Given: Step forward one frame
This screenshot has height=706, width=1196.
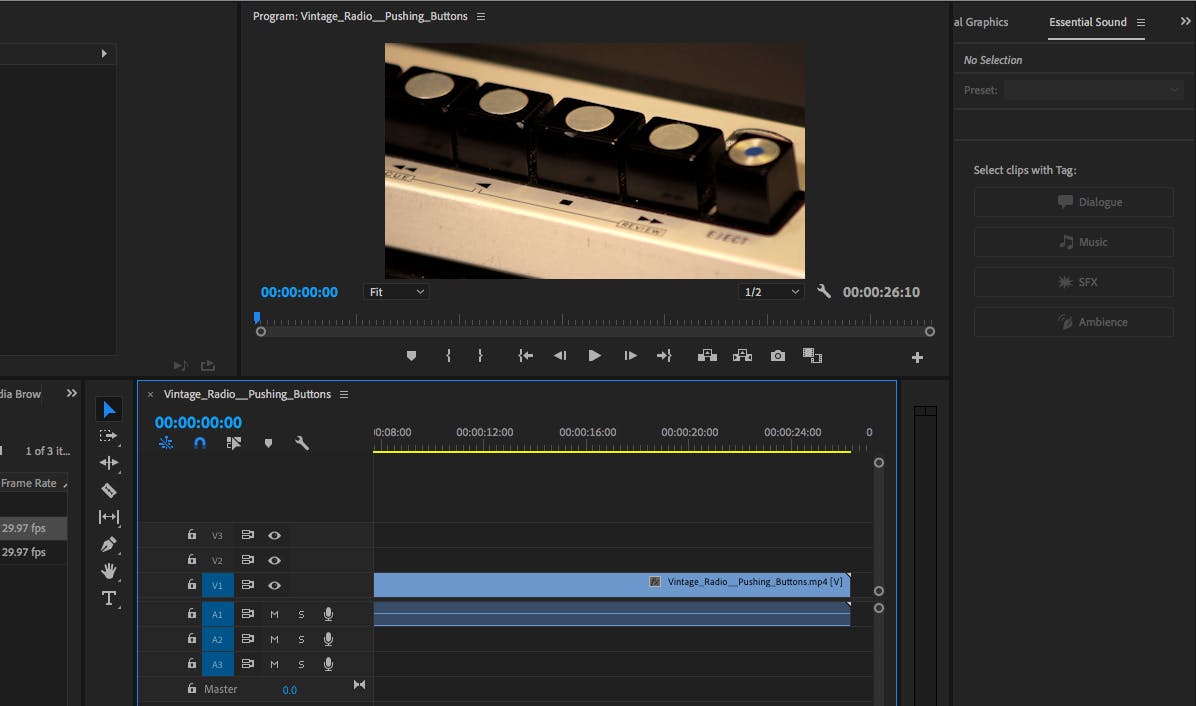Looking at the screenshot, I should coord(630,356).
